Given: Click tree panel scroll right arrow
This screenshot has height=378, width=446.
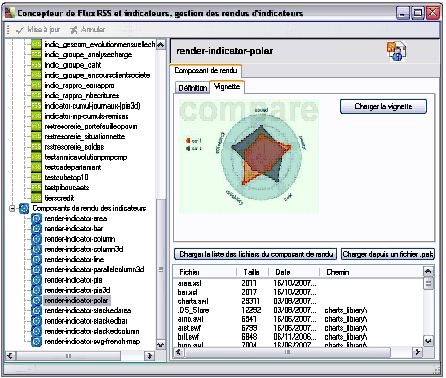Looking at the screenshot, I should click(x=150, y=356).
